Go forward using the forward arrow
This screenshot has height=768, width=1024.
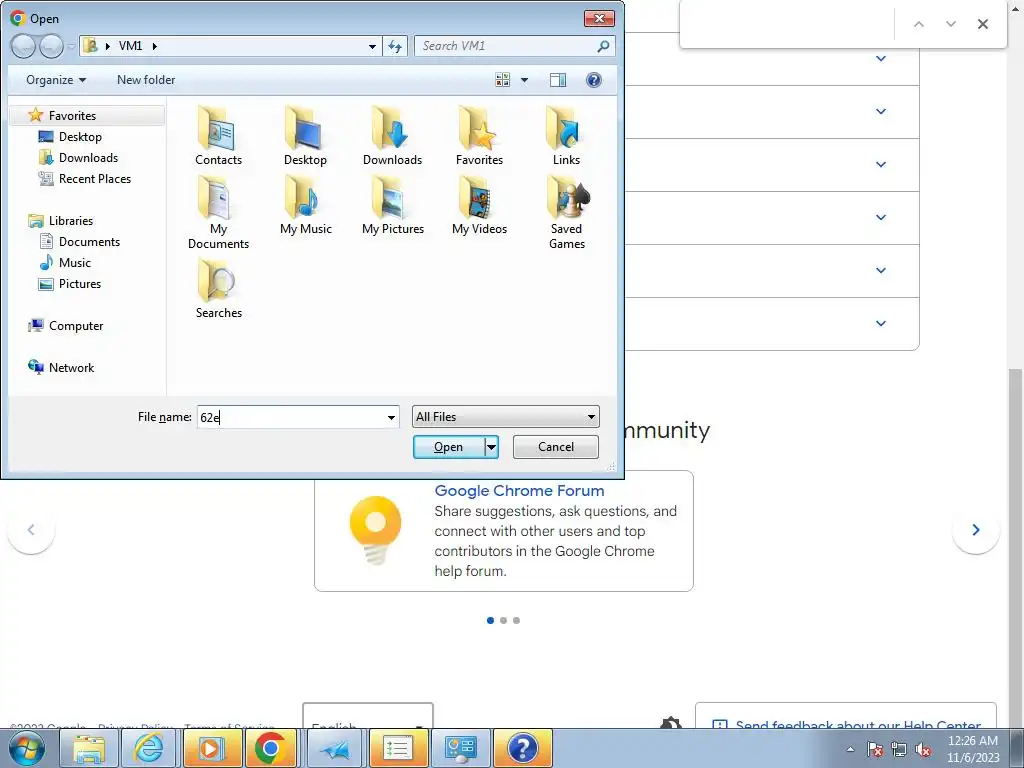pyautogui.click(x=51, y=46)
